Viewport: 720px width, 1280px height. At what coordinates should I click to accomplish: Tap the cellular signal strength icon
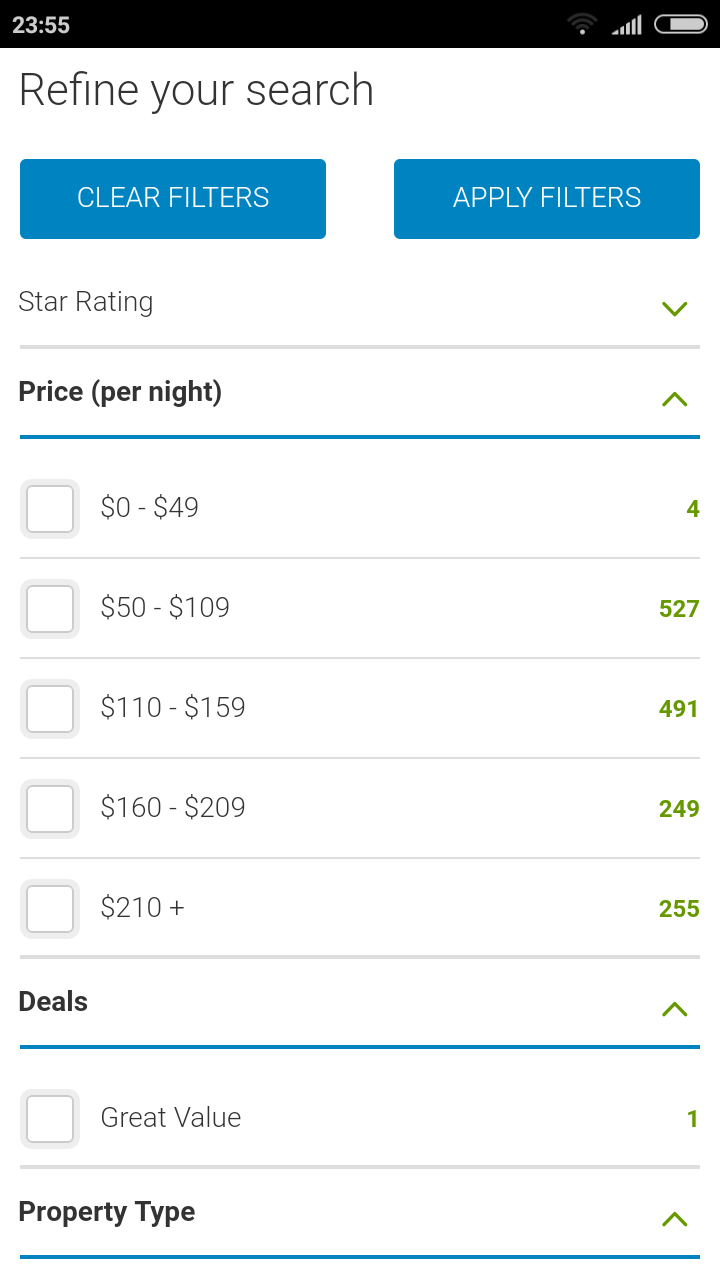tap(627, 24)
